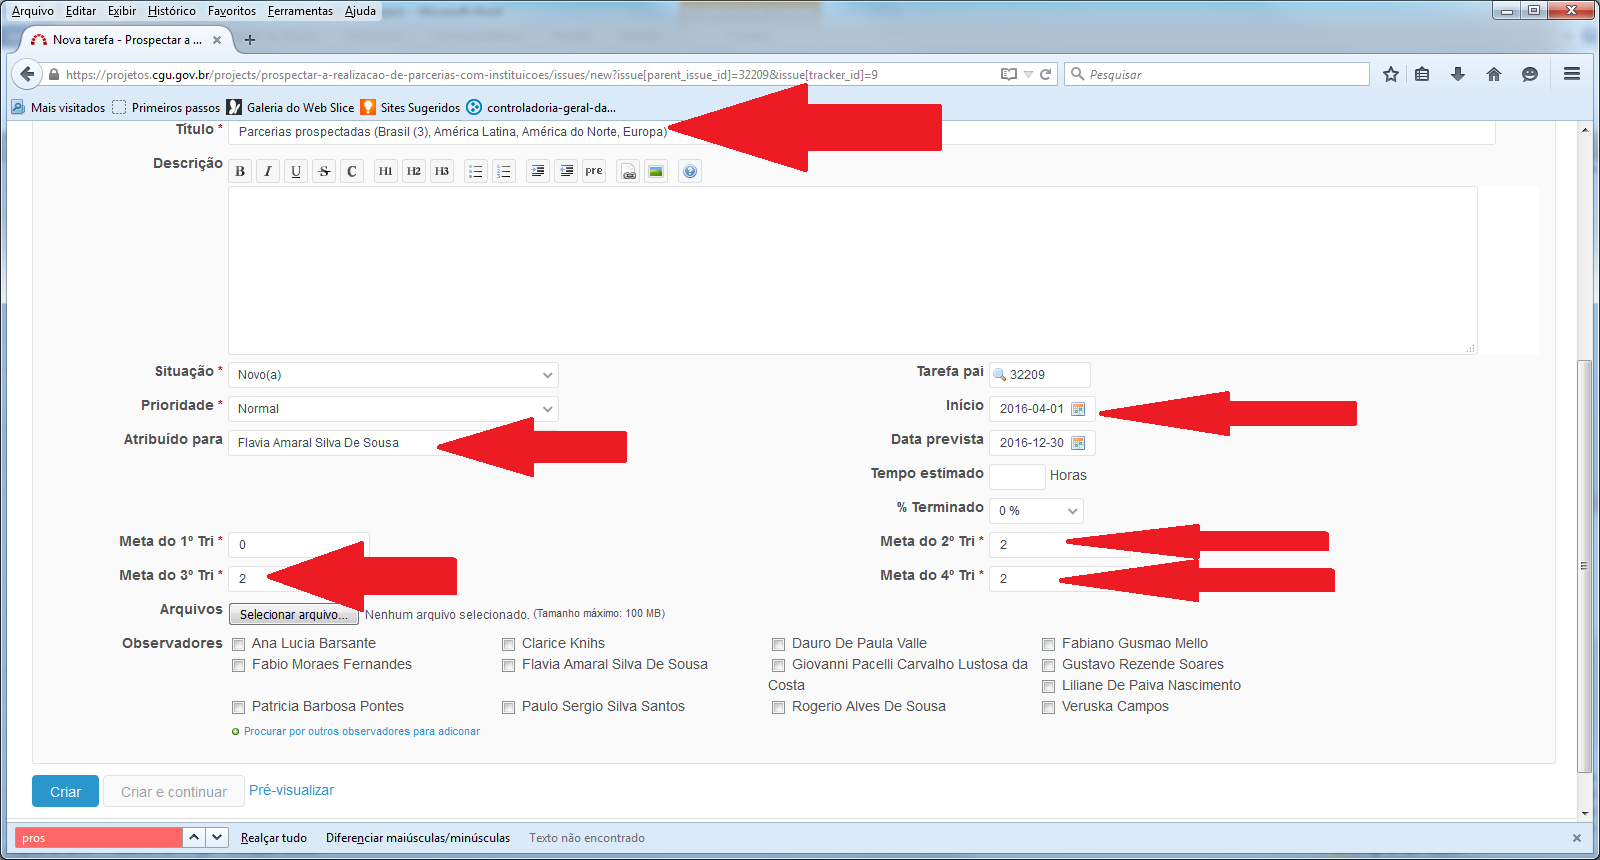Click the Tempo estimado hours field
This screenshot has height=860, width=1600.
(x=1017, y=476)
